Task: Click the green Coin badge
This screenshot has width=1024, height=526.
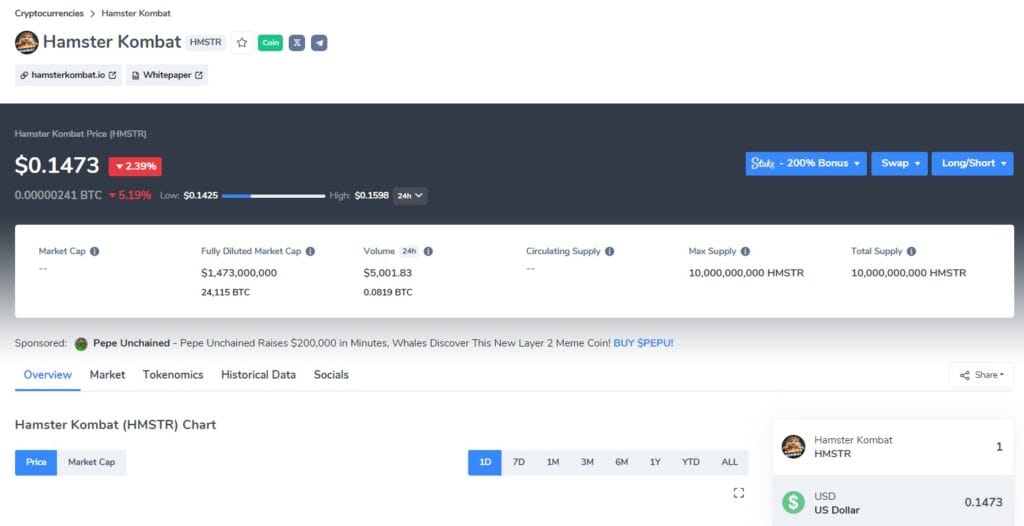Action: 270,43
